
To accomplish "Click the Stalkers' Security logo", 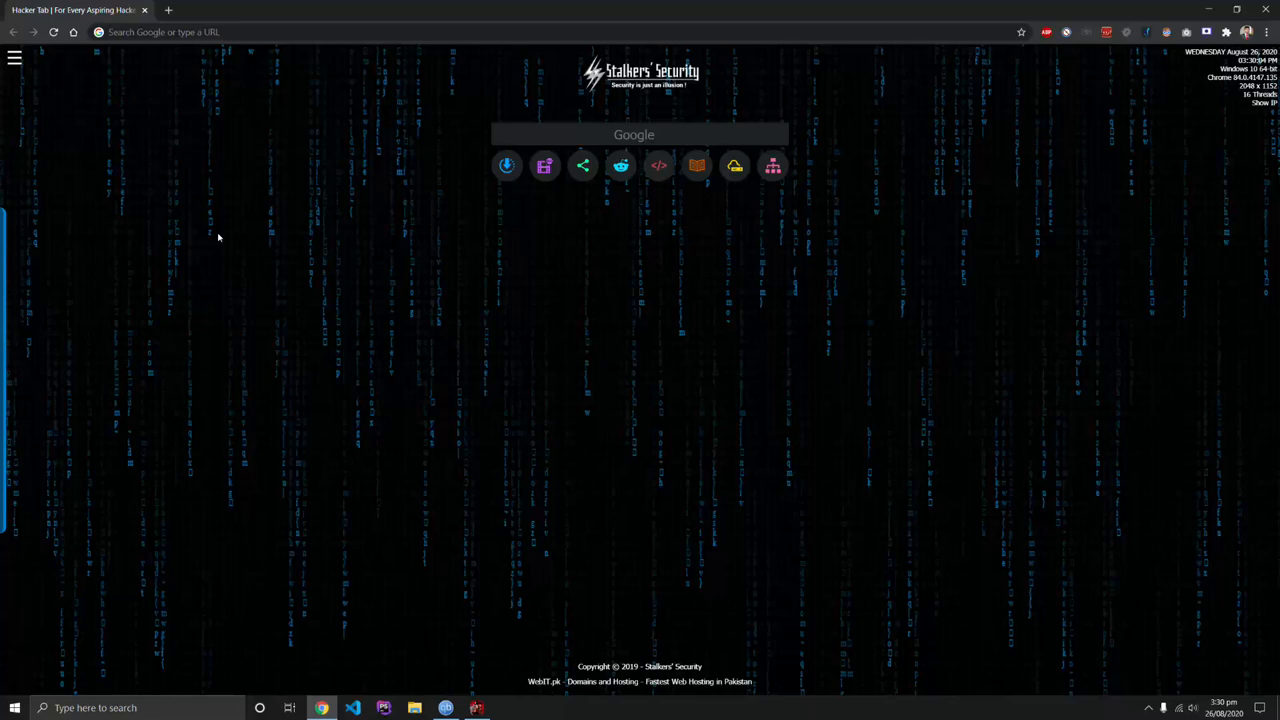I will (x=641, y=74).
